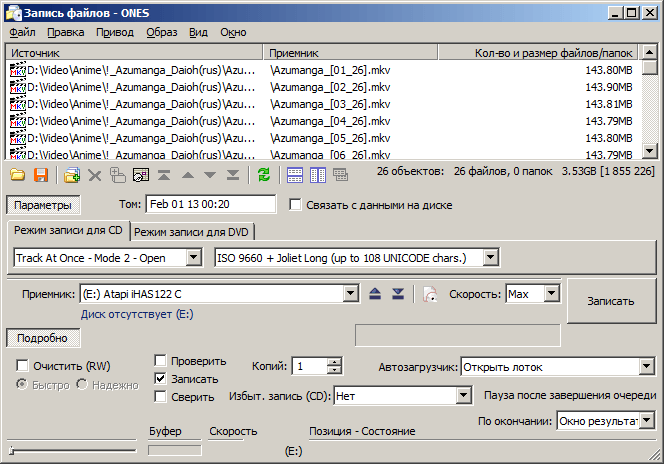Open the Скорость Max speed dropdown
Image resolution: width=664 pixels, height=464 pixels.
[x=550, y=293]
